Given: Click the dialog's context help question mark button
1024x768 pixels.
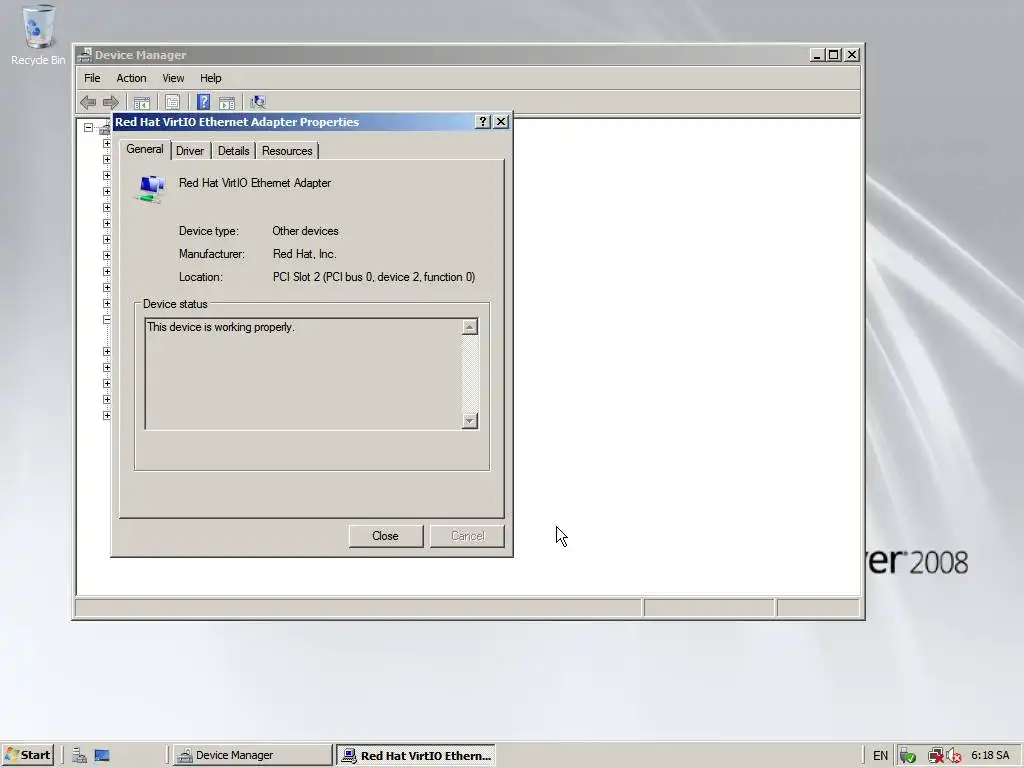Looking at the screenshot, I should 483,121.
